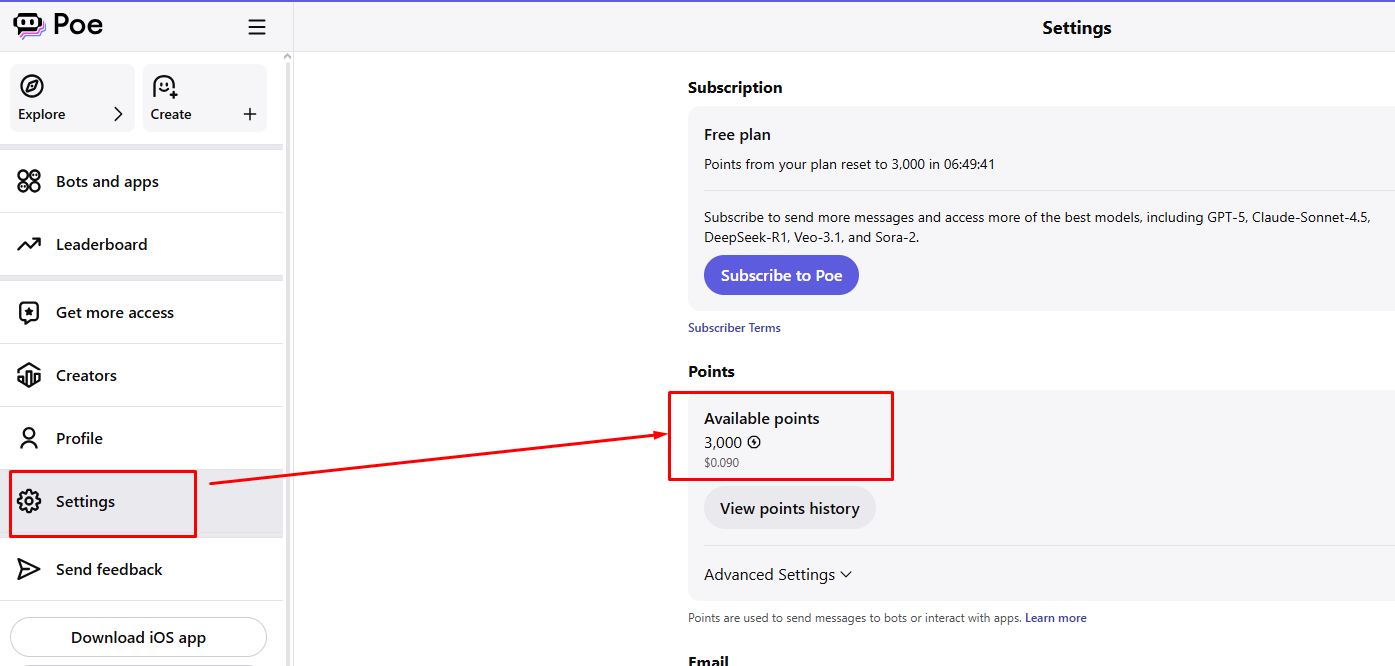Click the Send feedback paper plane icon

pos(29,569)
